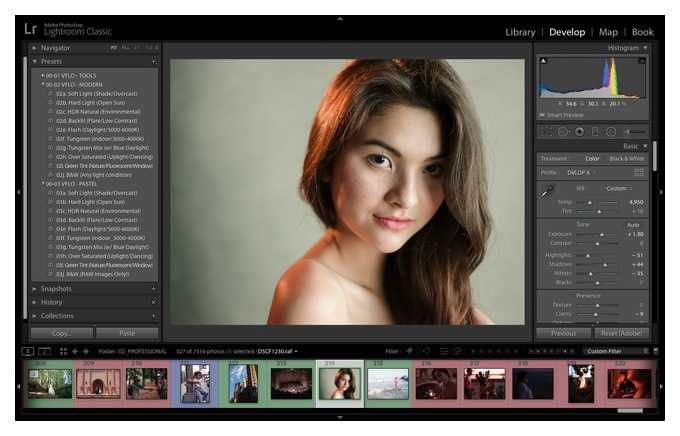The height and width of the screenshot is (436, 680).
Task: Collapse the 00-03 VFLO - PASTEL preset group
Action: 42,184
